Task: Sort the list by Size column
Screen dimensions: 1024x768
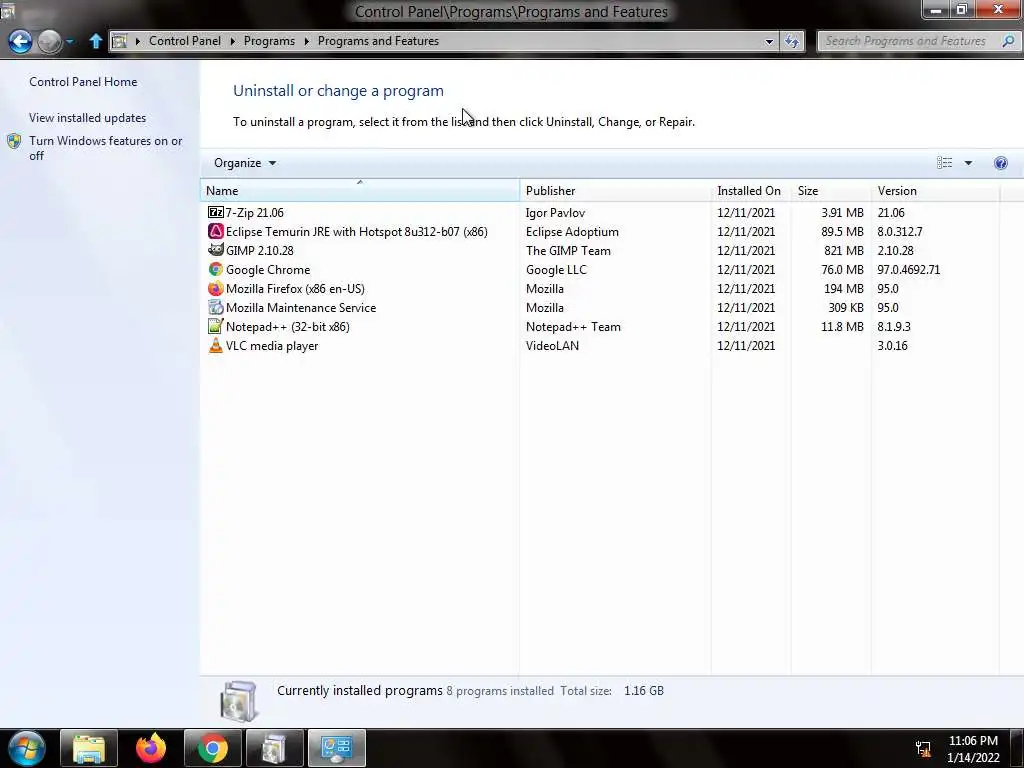Action: [x=831, y=190]
